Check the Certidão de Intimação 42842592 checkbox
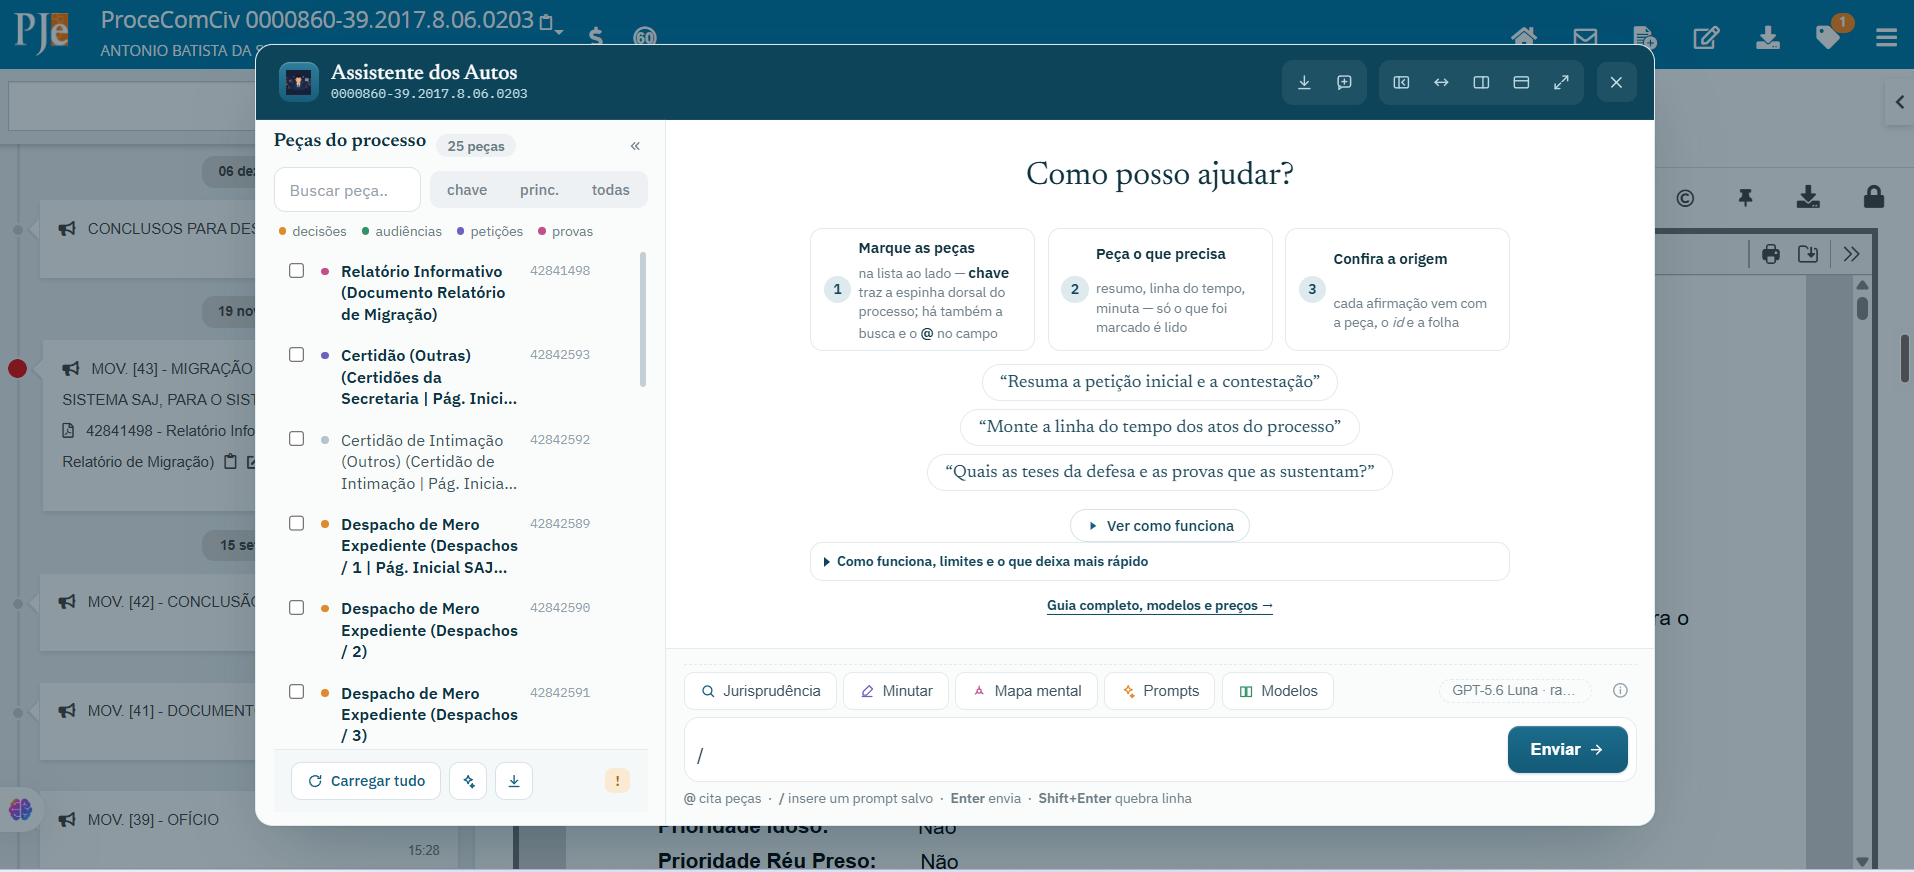The height and width of the screenshot is (872, 1914). (297, 439)
